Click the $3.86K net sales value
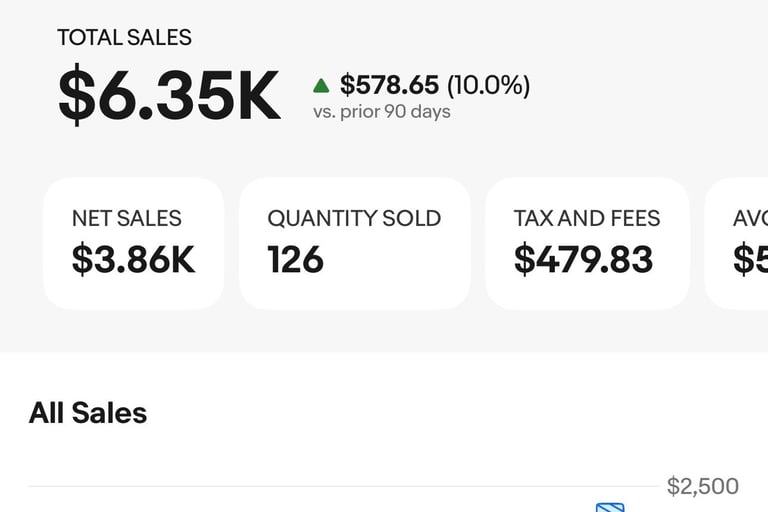The image size is (768, 512). point(133,260)
